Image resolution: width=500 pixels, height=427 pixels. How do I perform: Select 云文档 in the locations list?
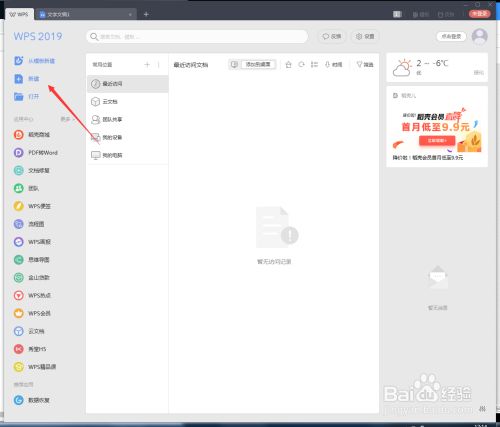point(127,101)
